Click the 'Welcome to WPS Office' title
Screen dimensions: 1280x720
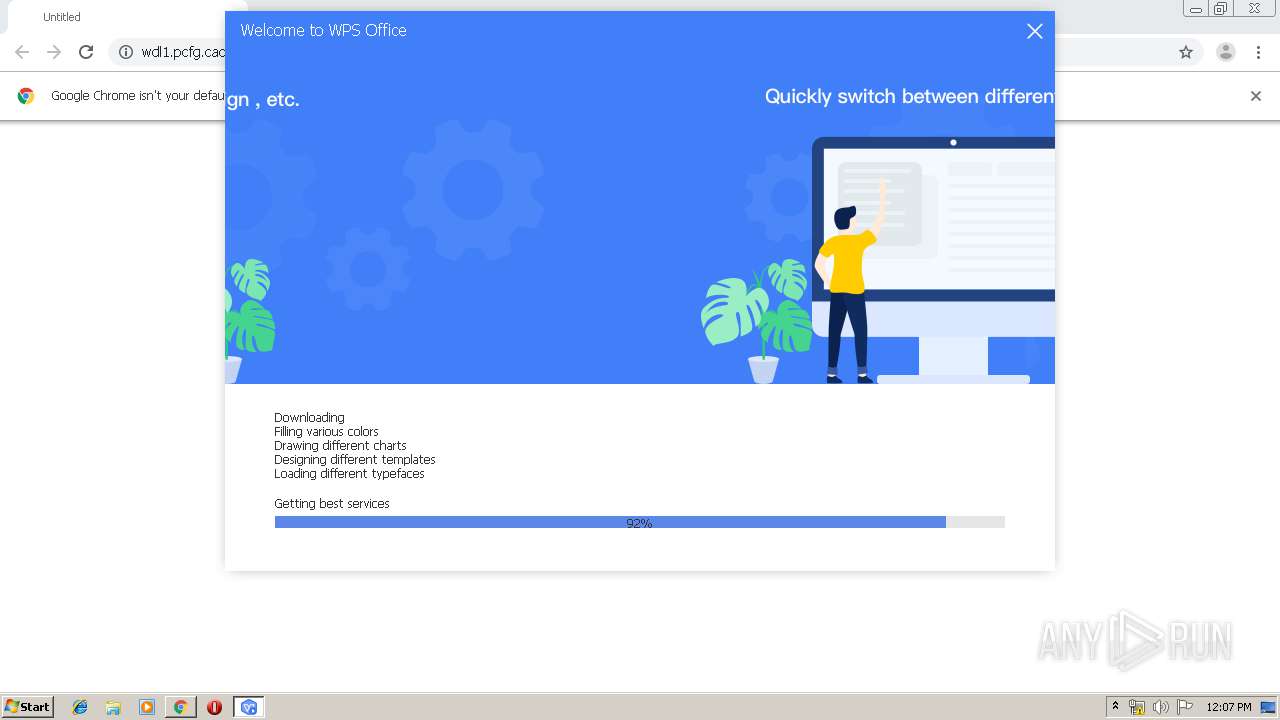pyautogui.click(x=323, y=31)
